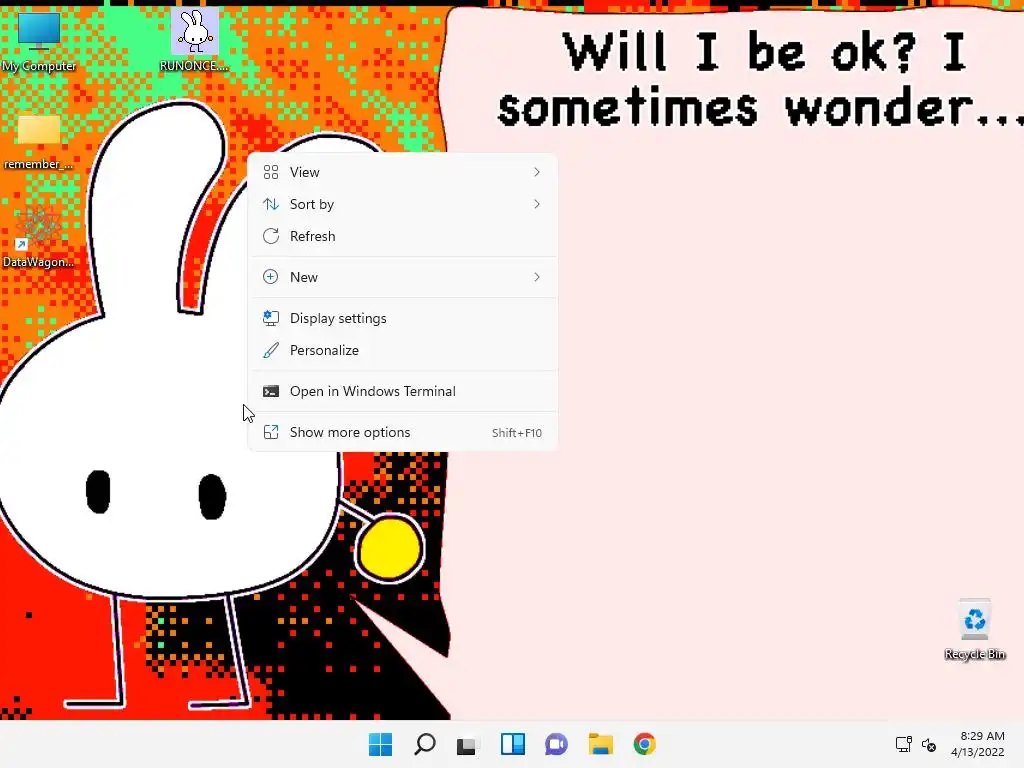Click the New plus-circle icon
The image size is (1024, 768).
coord(270,277)
